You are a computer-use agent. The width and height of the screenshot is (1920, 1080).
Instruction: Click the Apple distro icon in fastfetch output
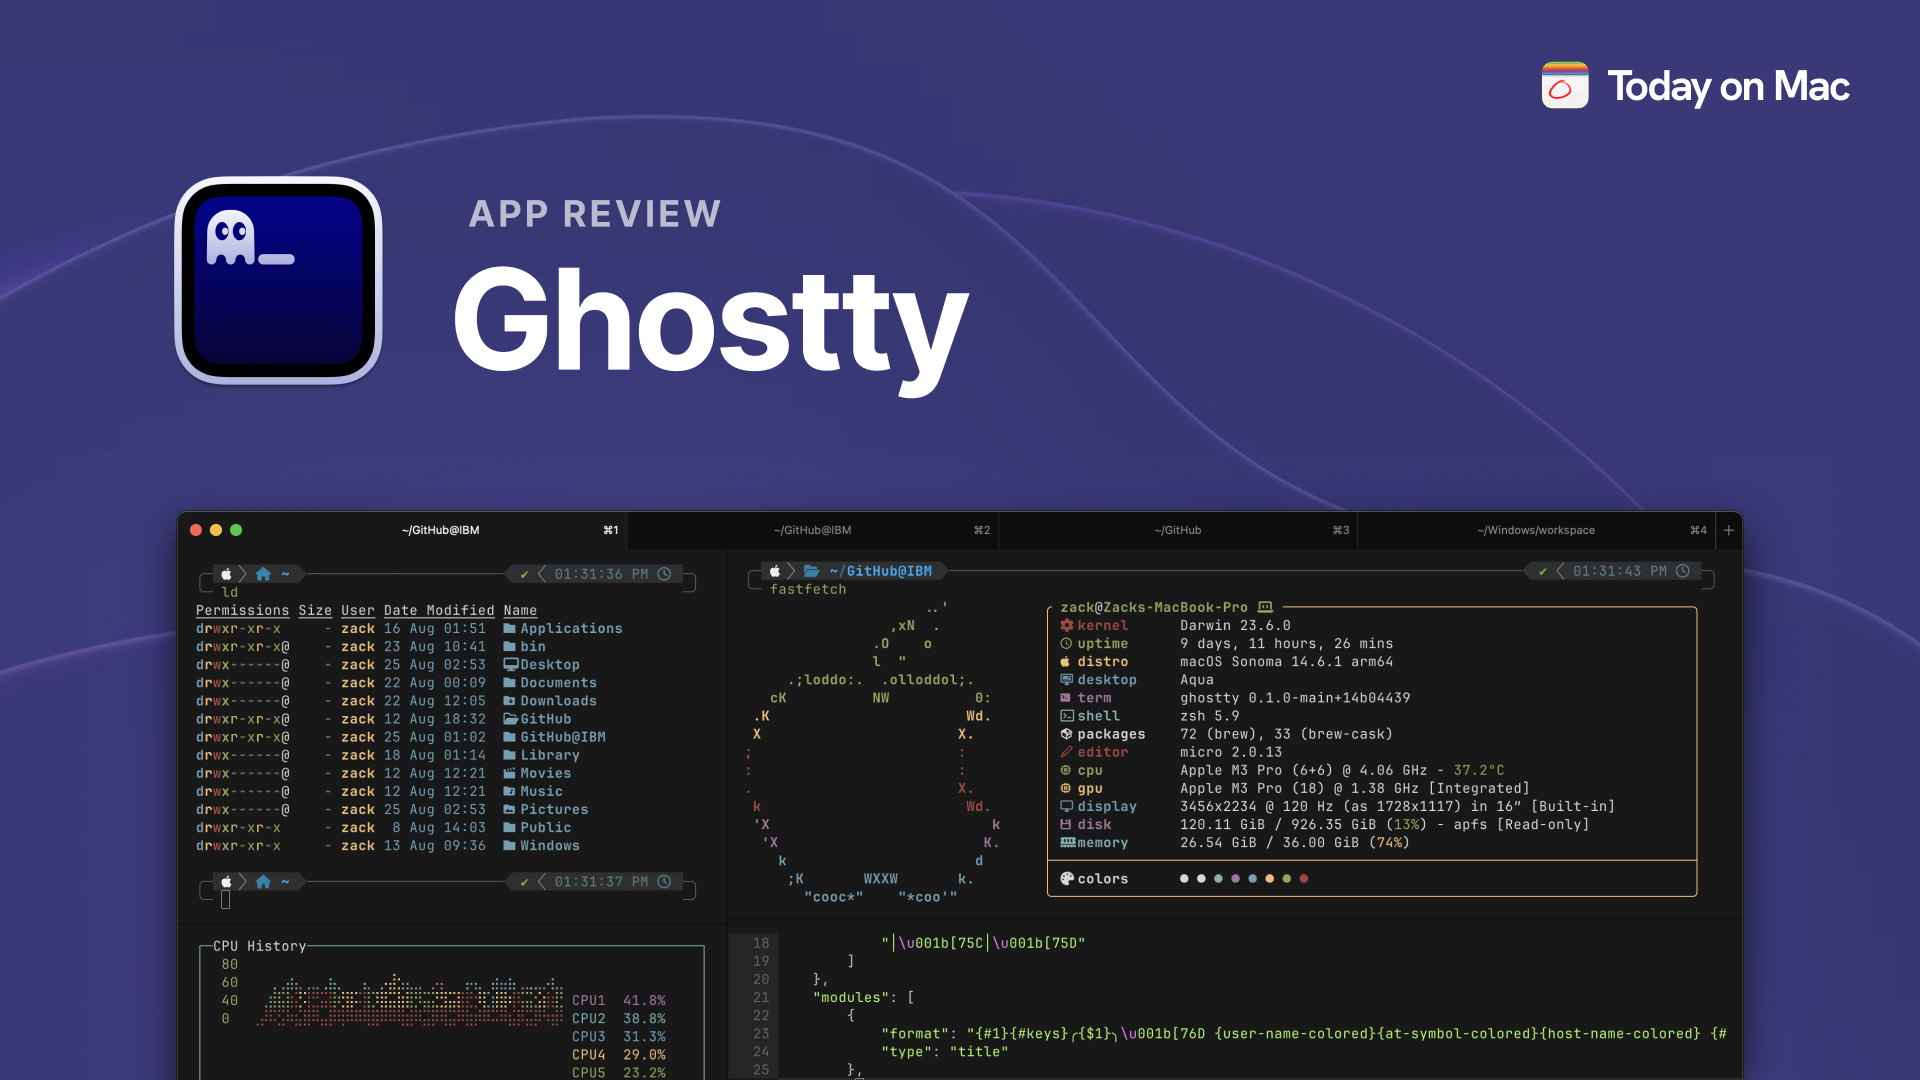1066,662
